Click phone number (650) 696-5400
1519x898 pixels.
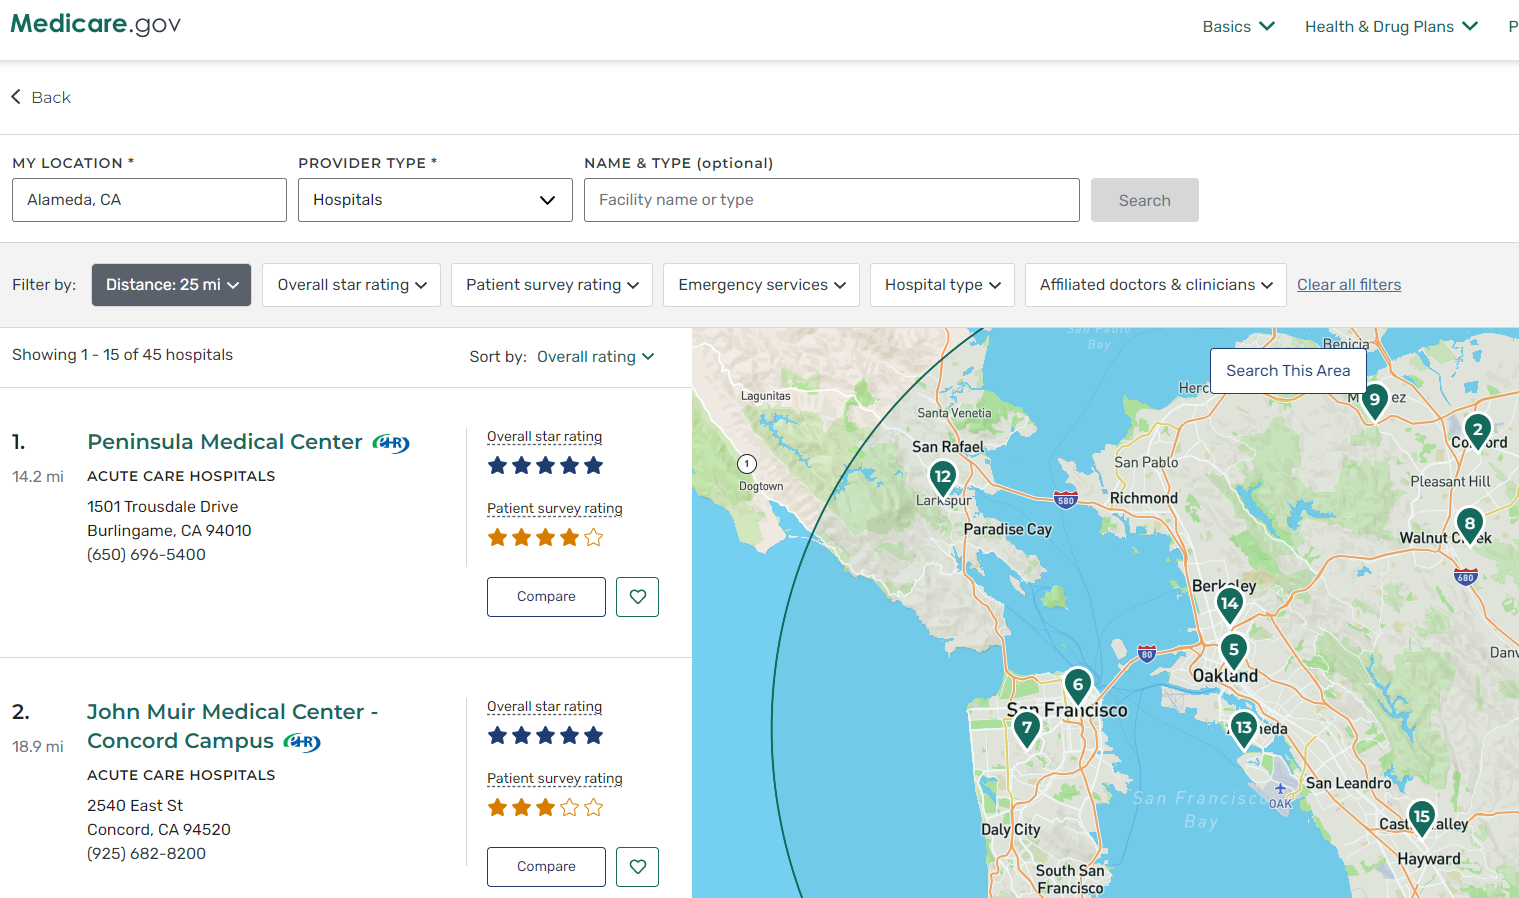click(146, 555)
